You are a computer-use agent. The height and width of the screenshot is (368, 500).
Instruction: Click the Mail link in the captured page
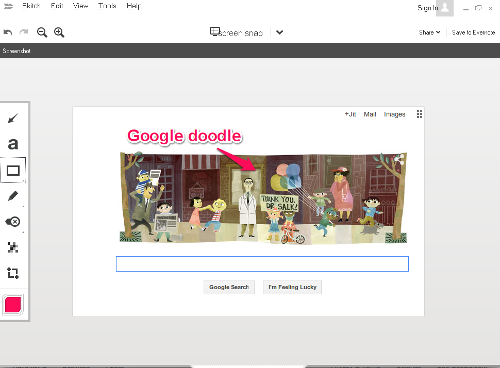(x=370, y=114)
